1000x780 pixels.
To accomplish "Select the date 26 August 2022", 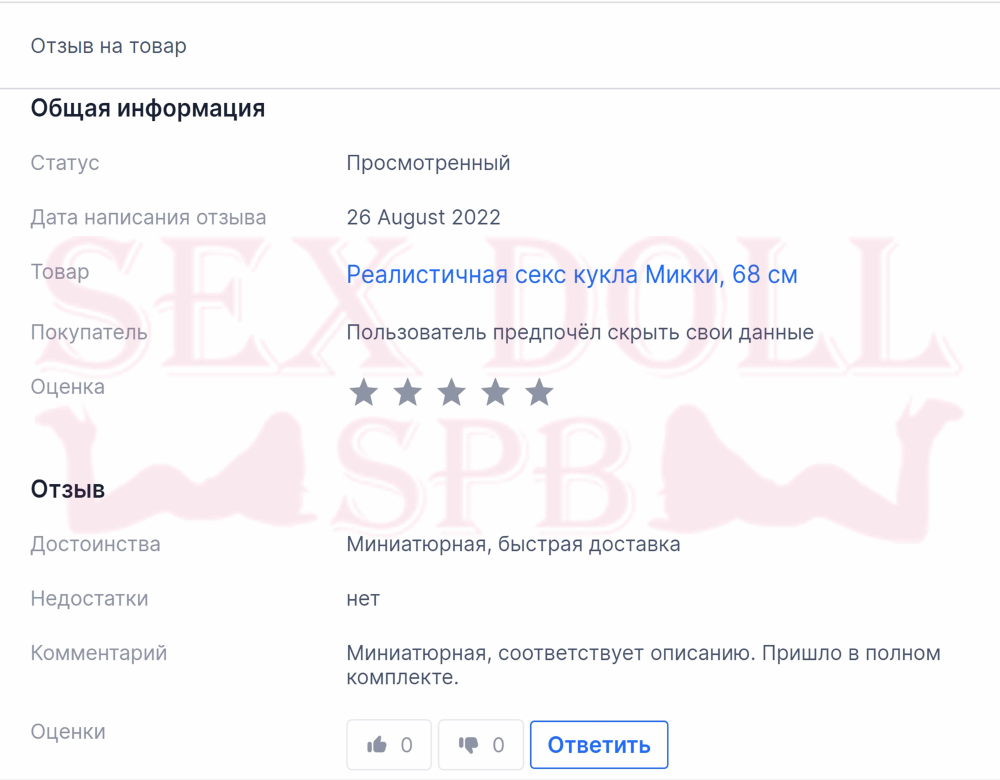I will (423, 217).
